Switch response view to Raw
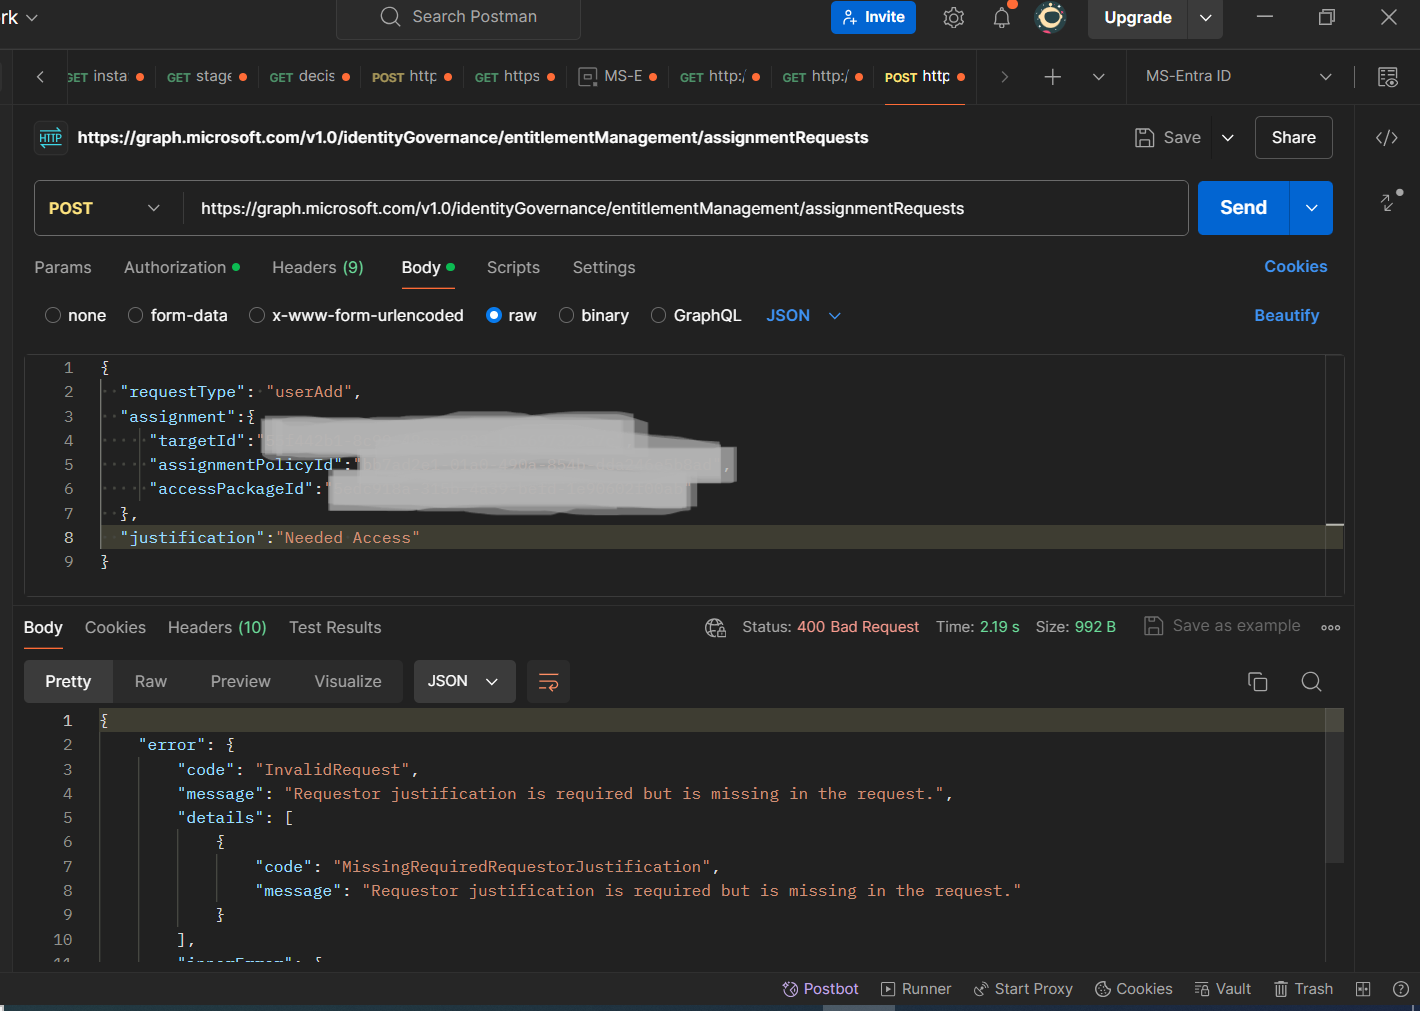 [x=151, y=681]
